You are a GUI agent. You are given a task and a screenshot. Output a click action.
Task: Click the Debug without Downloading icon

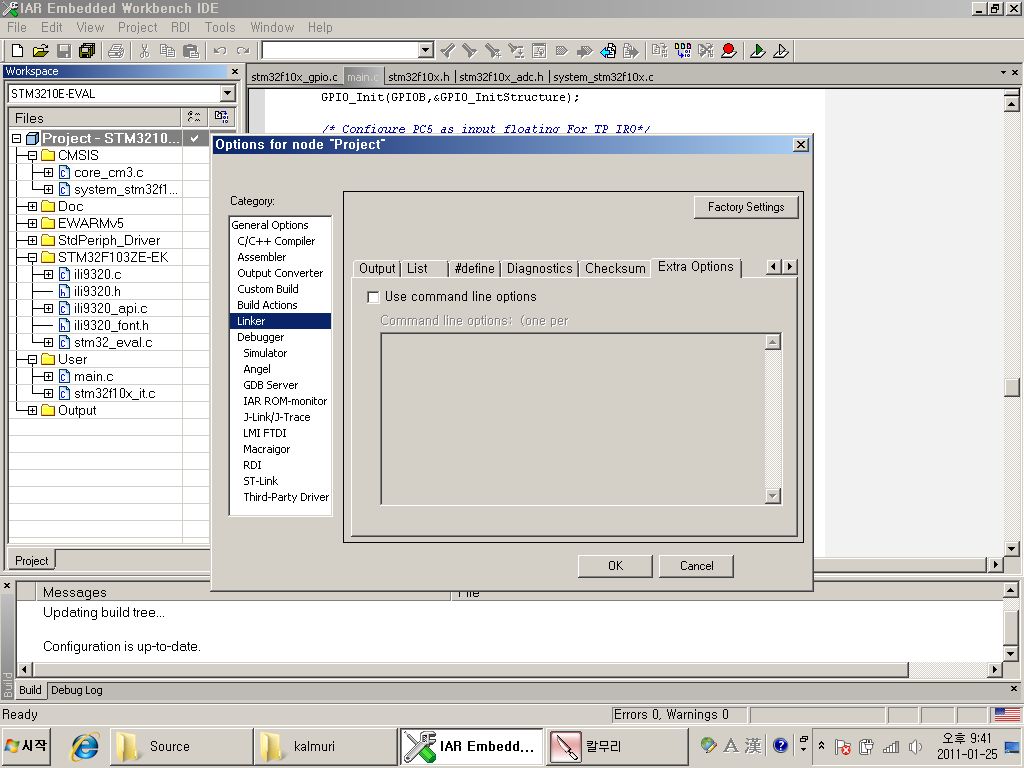pos(780,50)
